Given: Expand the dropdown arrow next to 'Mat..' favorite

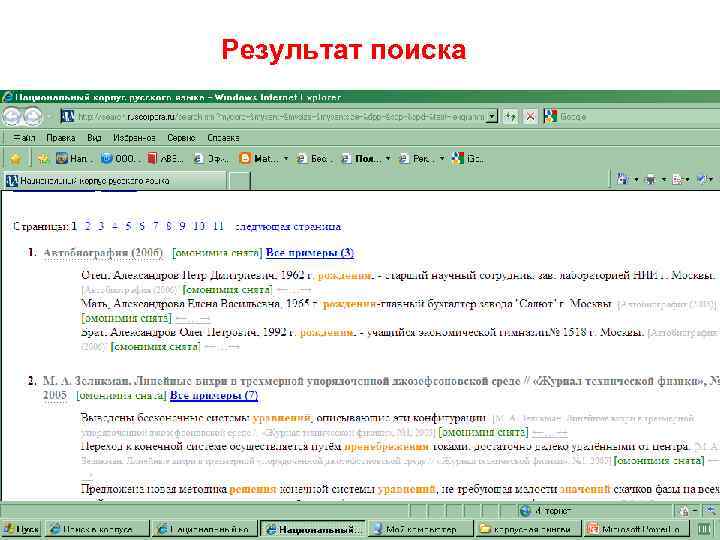Looking at the screenshot, I should (x=286, y=159).
